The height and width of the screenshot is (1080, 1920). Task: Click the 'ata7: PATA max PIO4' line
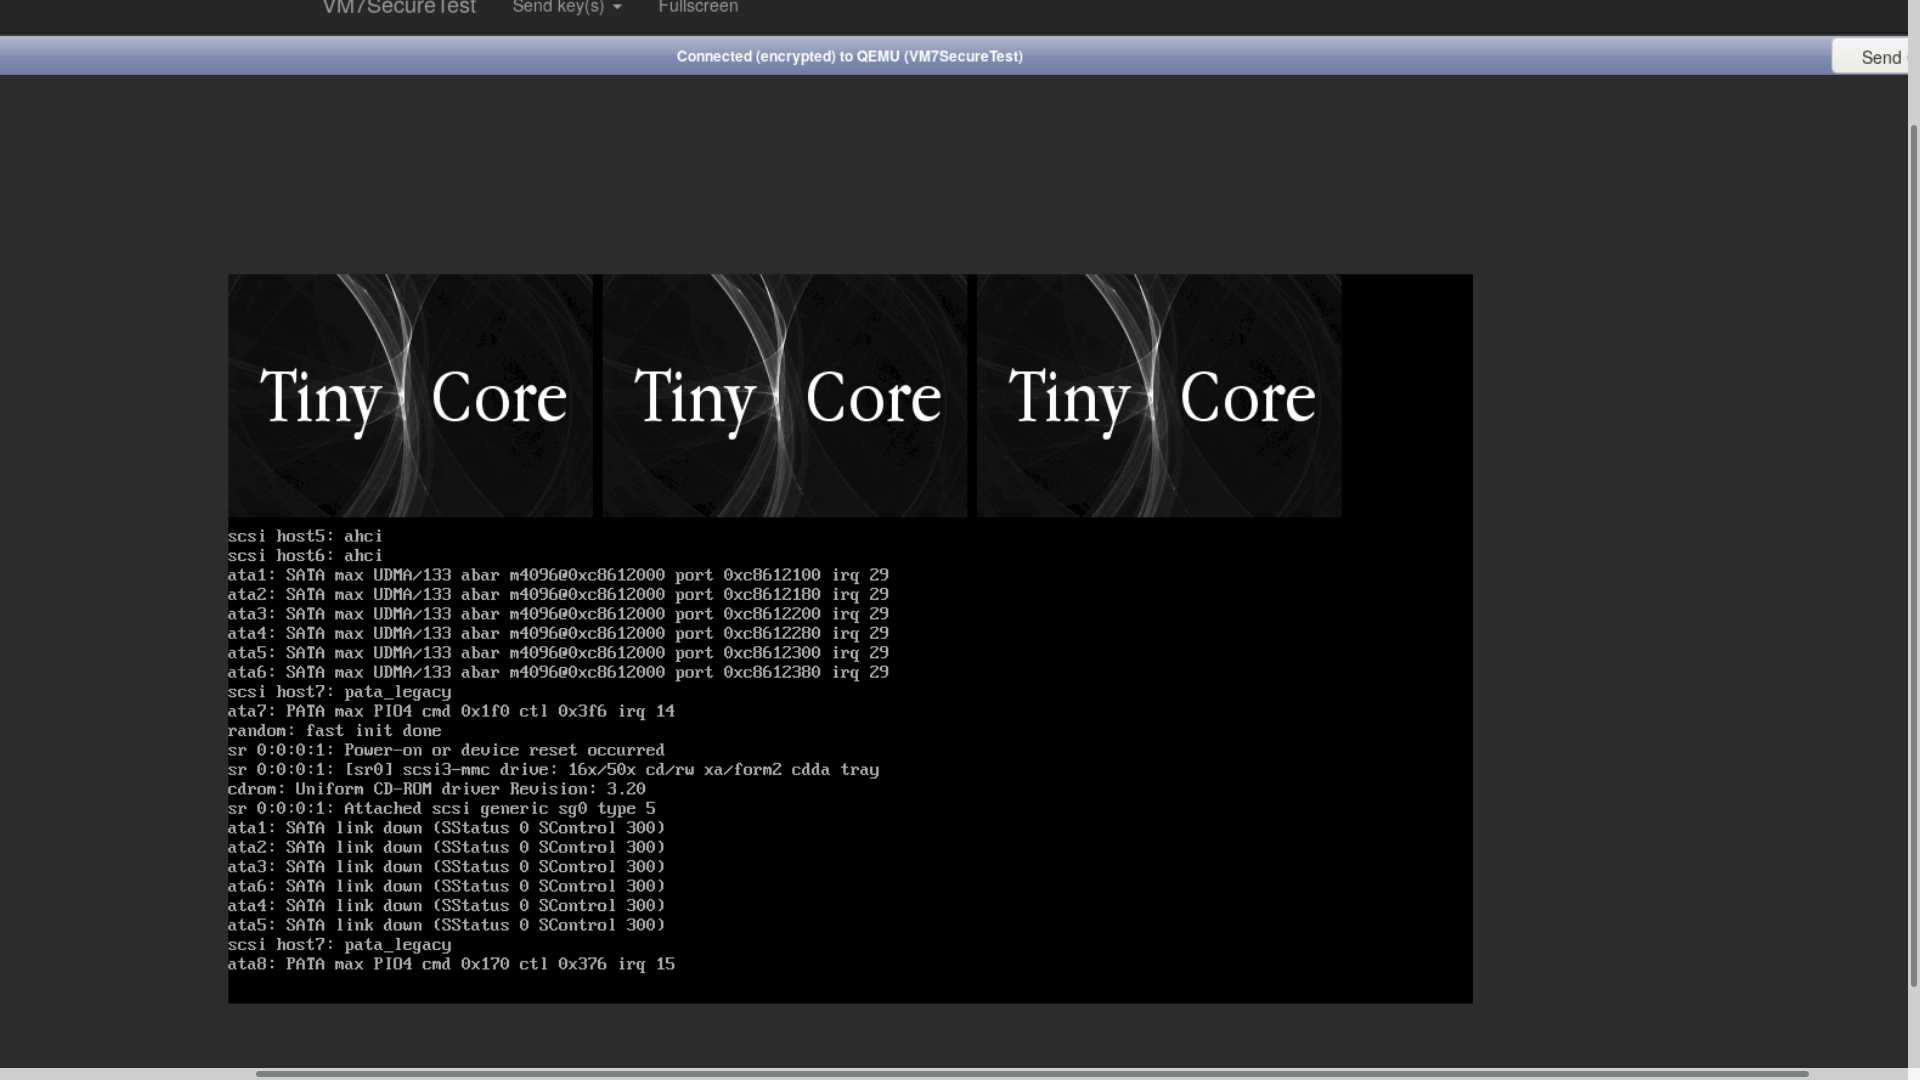tap(451, 712)
